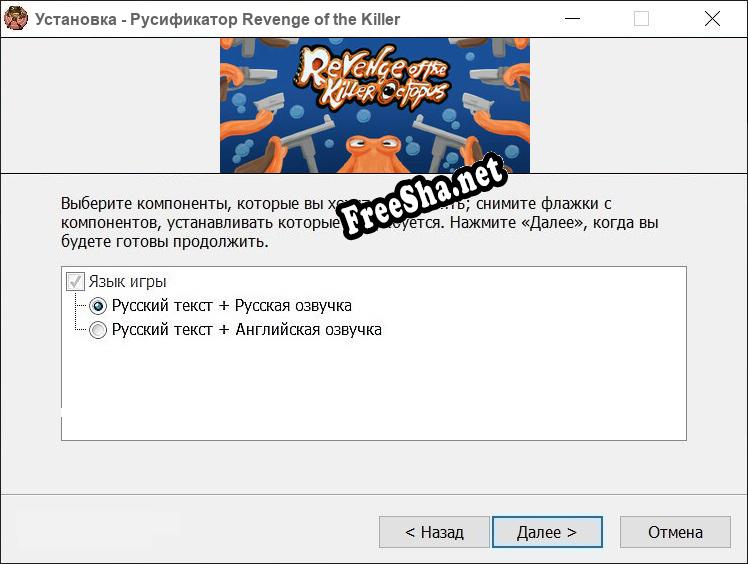This screenshot has width=748, height=564.
Task: Click the < Назад button
Action: tap(434, 532)
